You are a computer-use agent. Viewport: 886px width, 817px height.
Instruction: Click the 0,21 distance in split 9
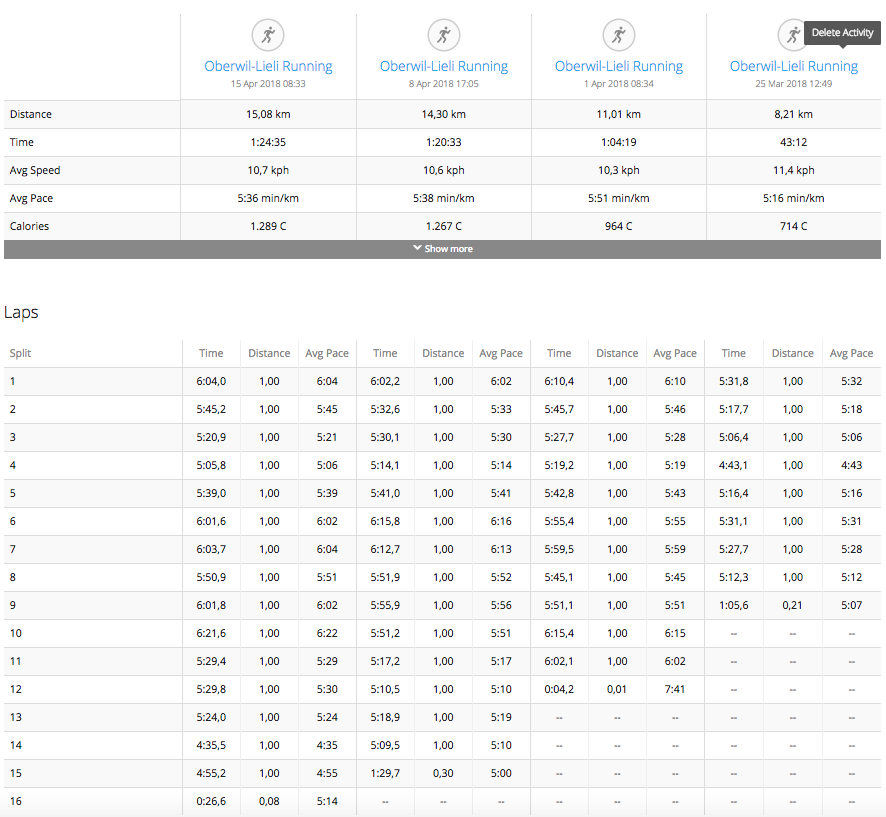coord(792,605)
